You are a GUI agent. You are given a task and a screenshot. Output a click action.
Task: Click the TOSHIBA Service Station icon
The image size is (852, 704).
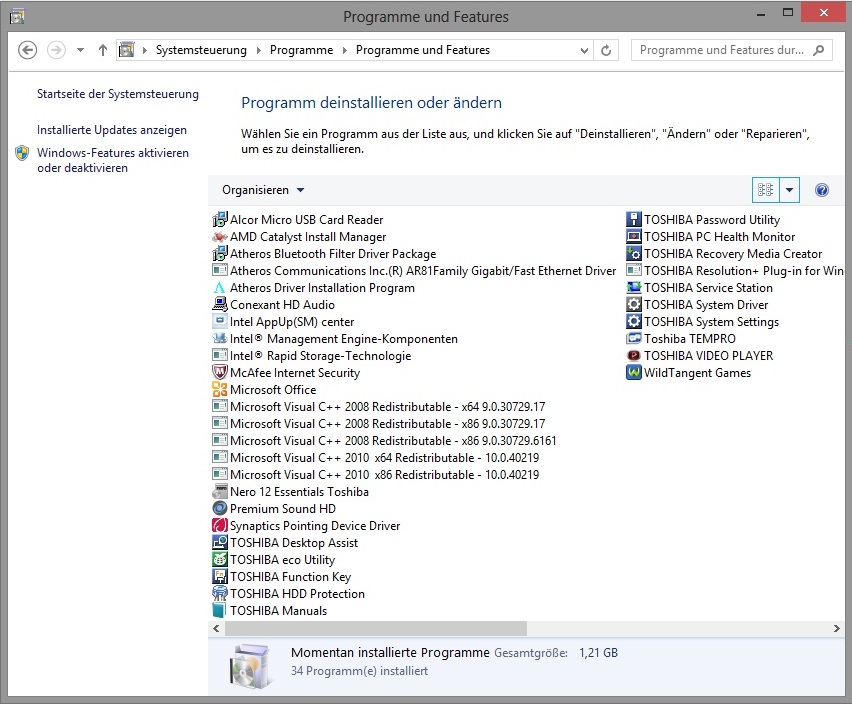634,288
